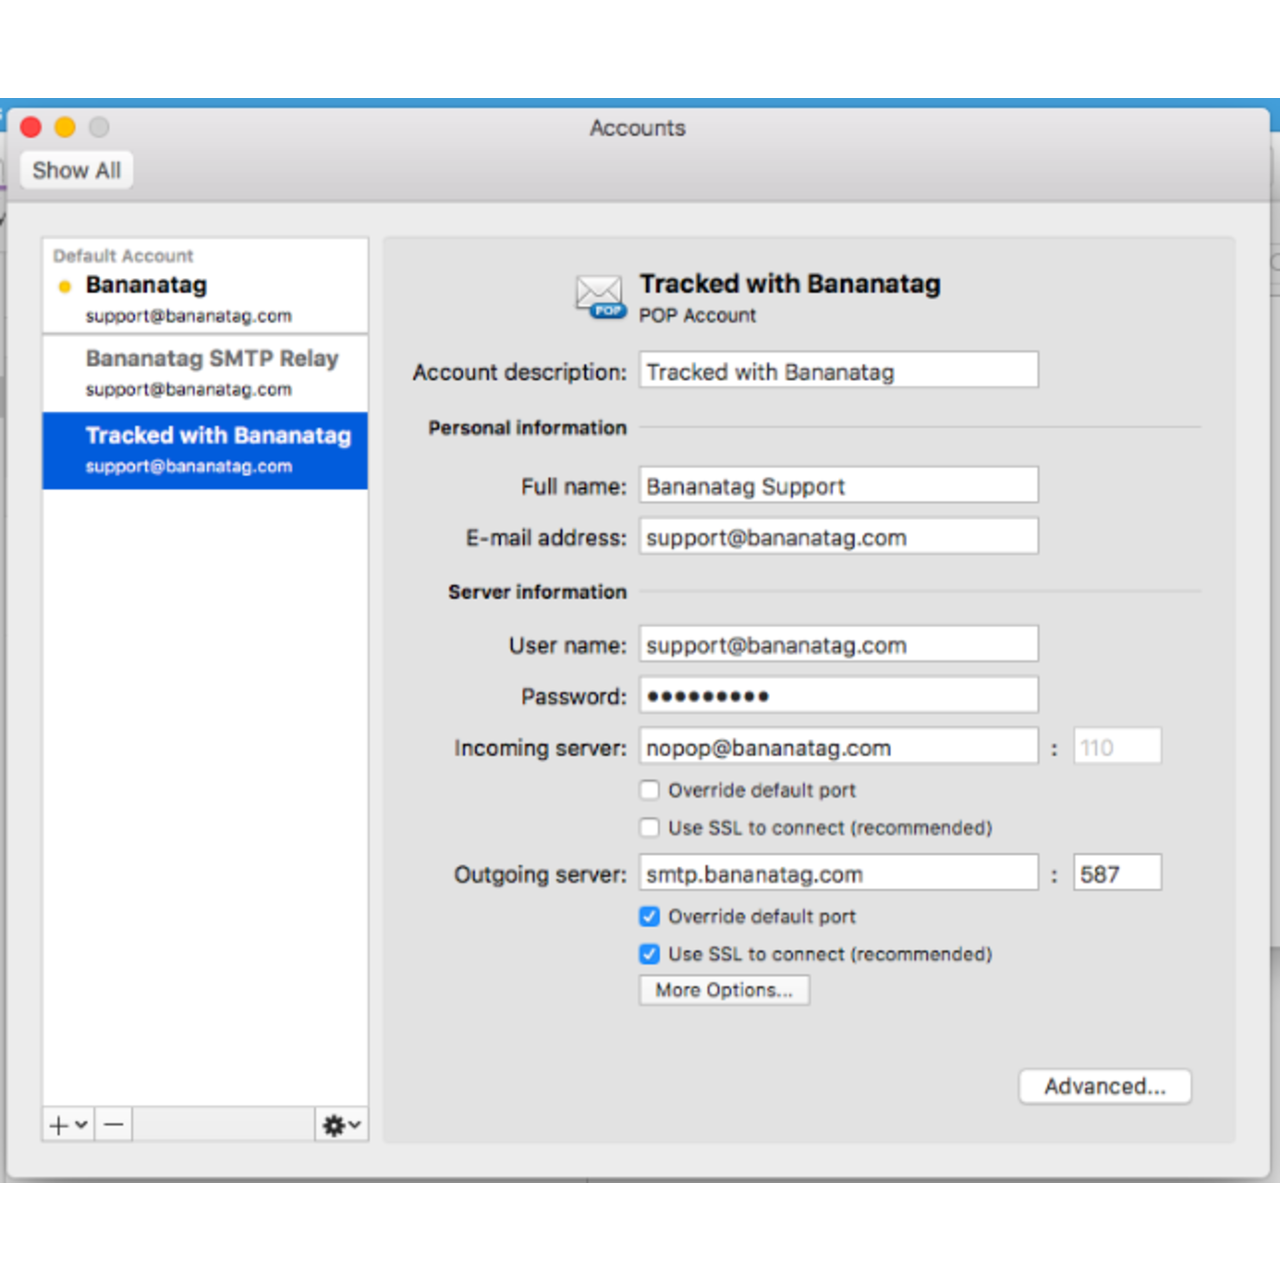The height and width of the screenshot is (1280, 1280).
Task: Click the remove account minus button
Action: [x=114, y=1125]
